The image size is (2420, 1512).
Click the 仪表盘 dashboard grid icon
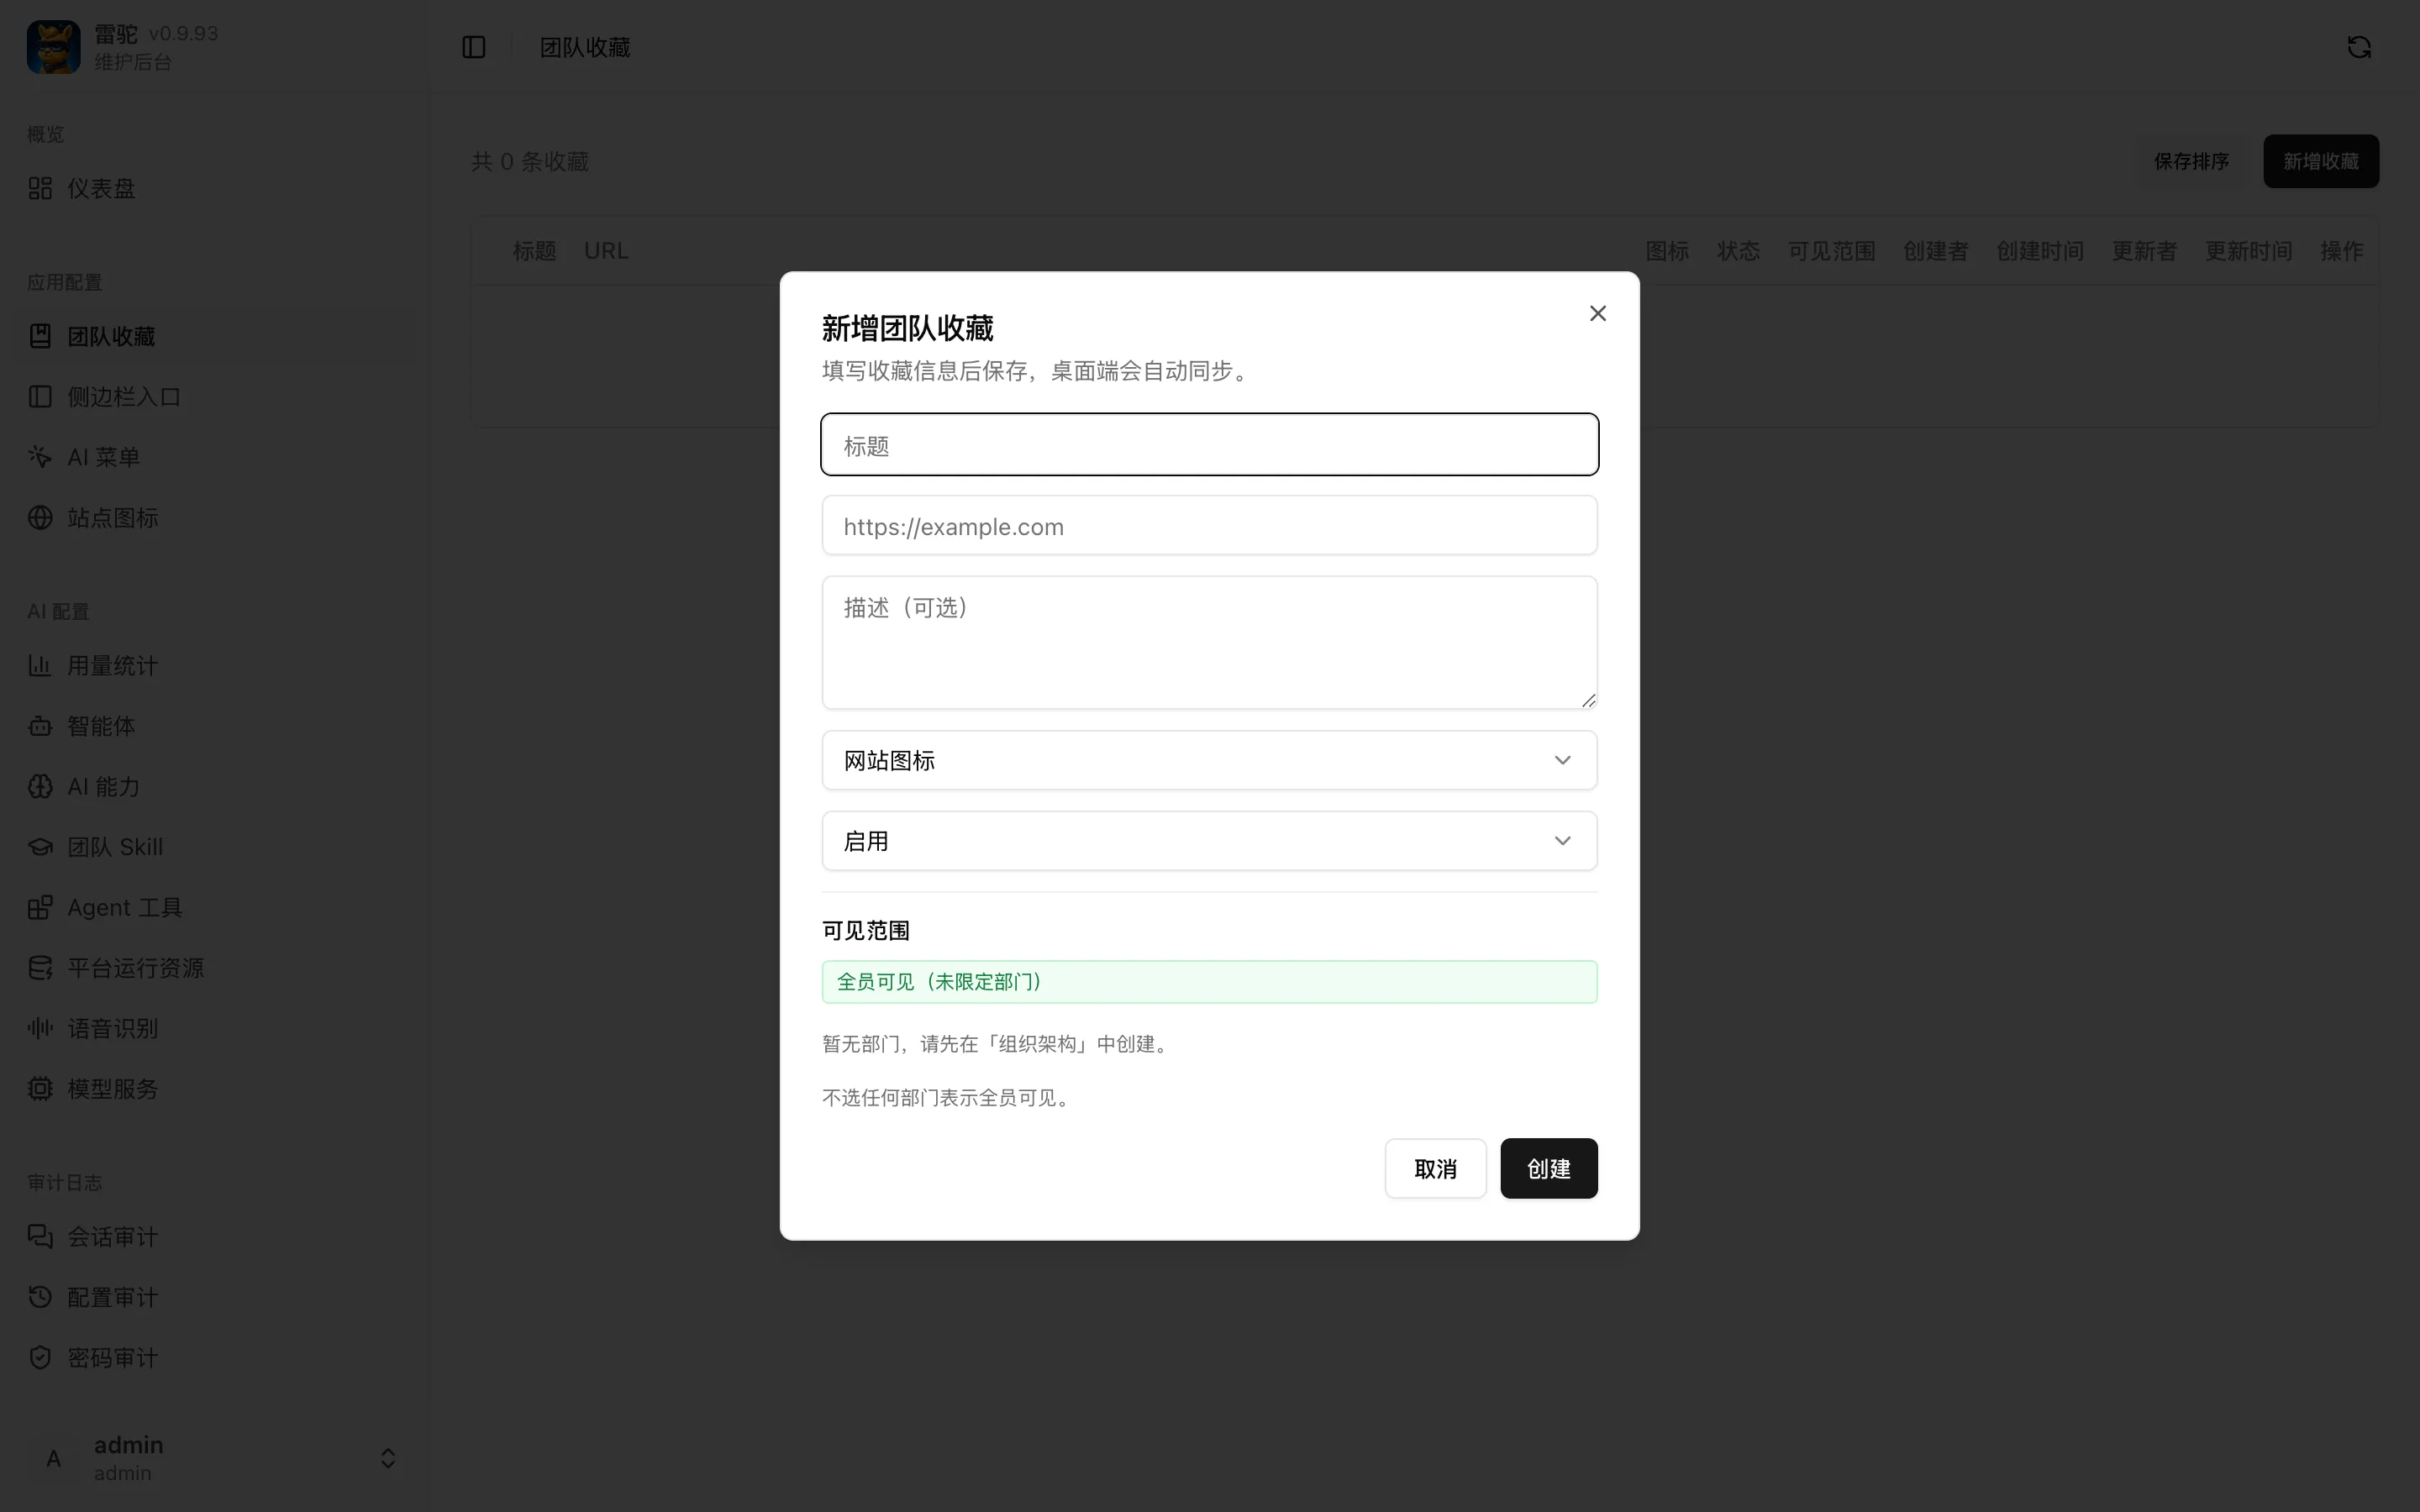point(40,188)
